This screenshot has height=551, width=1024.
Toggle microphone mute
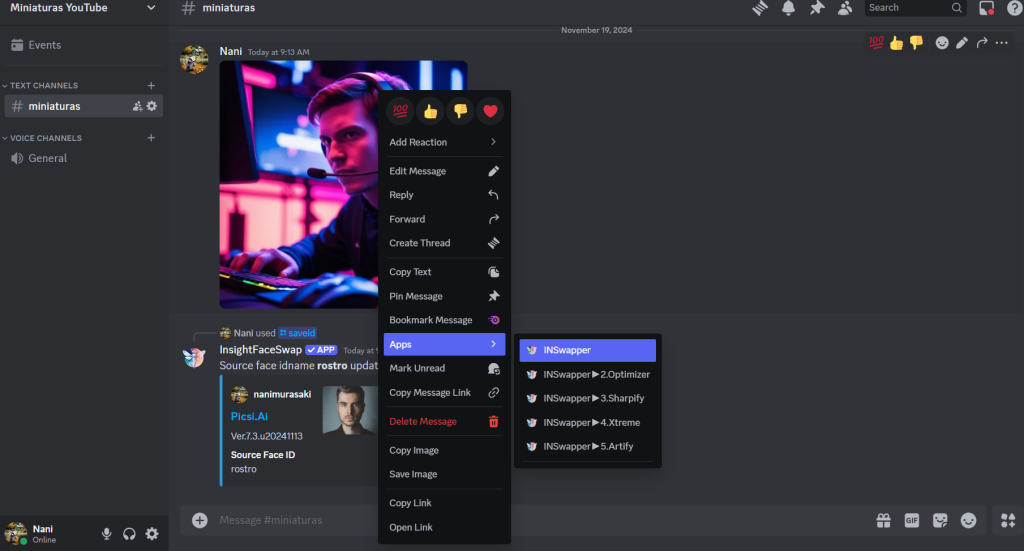click(106, 534)
